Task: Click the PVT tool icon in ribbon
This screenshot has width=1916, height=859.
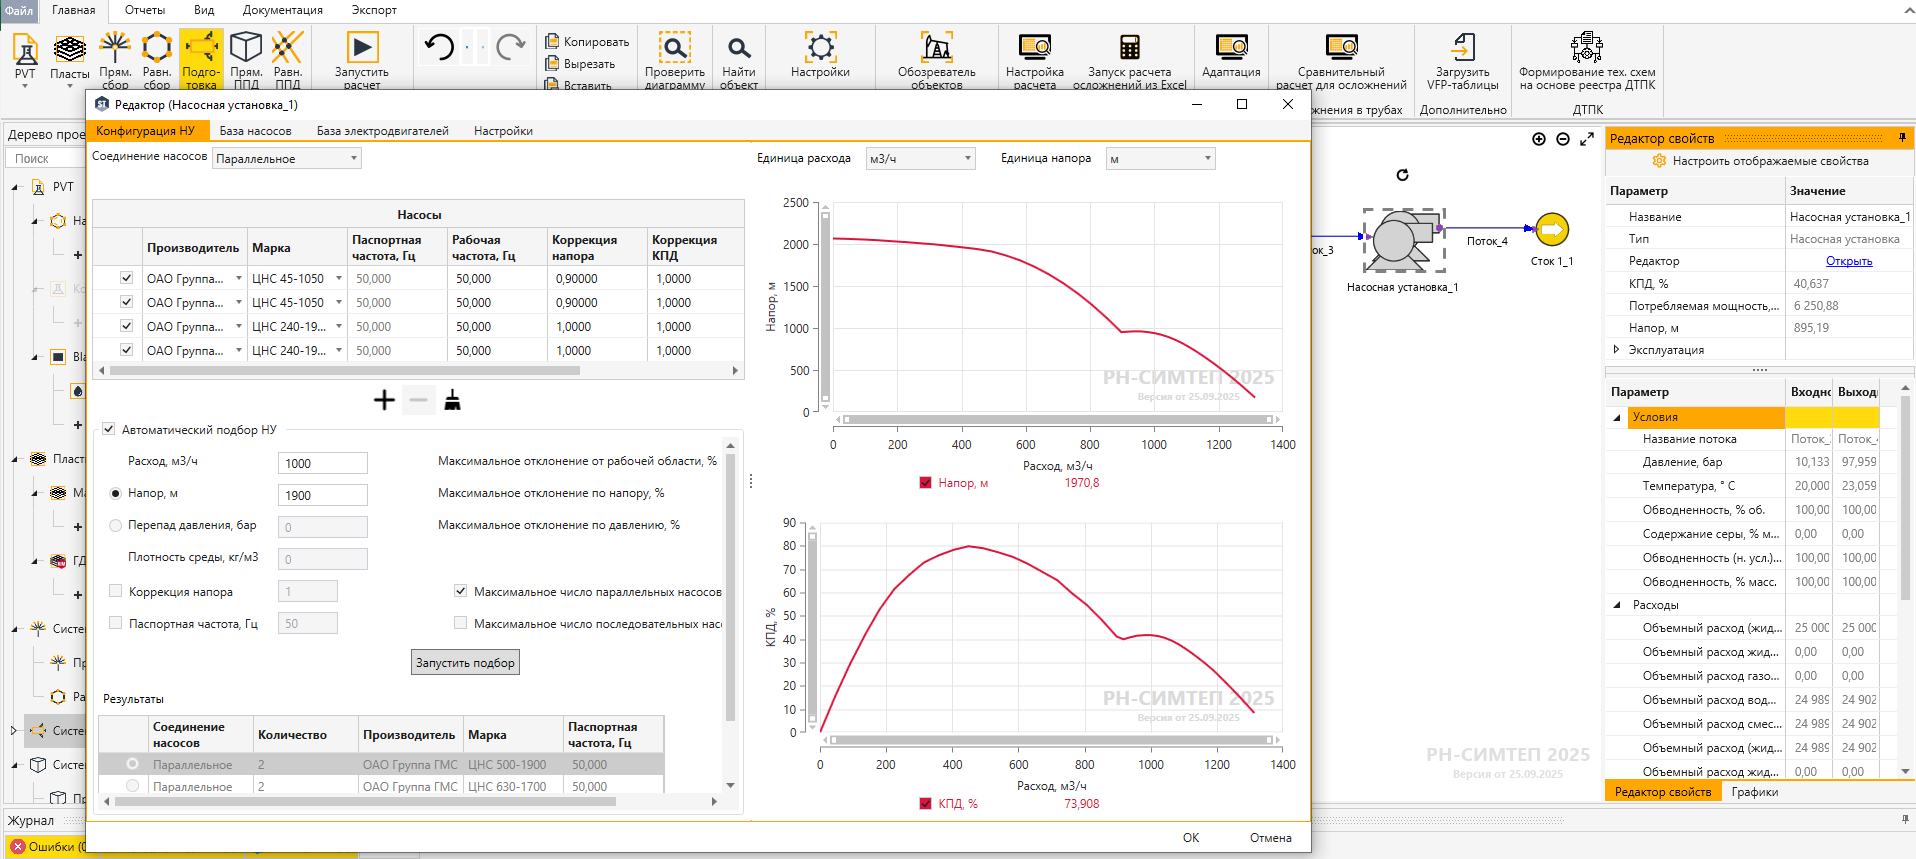Action: click(25, 50)
